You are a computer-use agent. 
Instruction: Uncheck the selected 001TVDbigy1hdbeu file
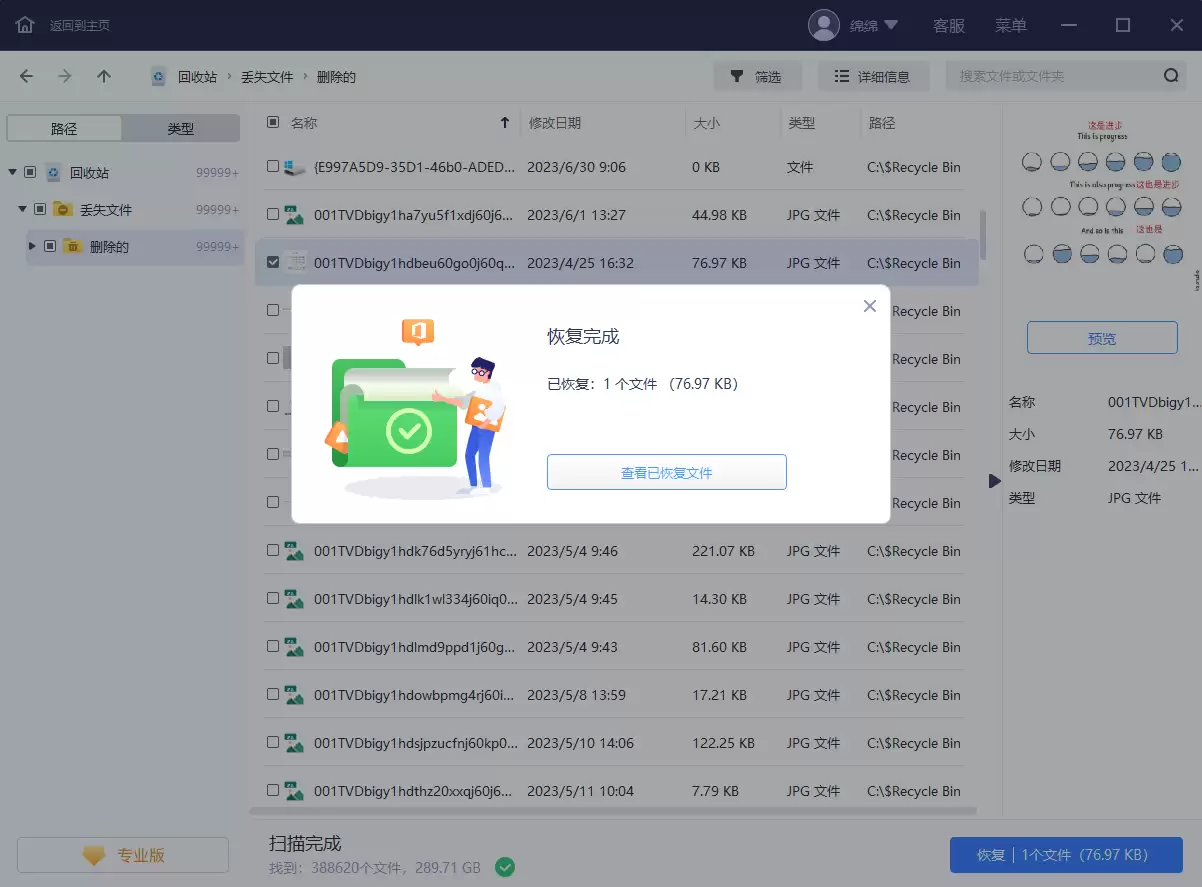click(274, 262)
